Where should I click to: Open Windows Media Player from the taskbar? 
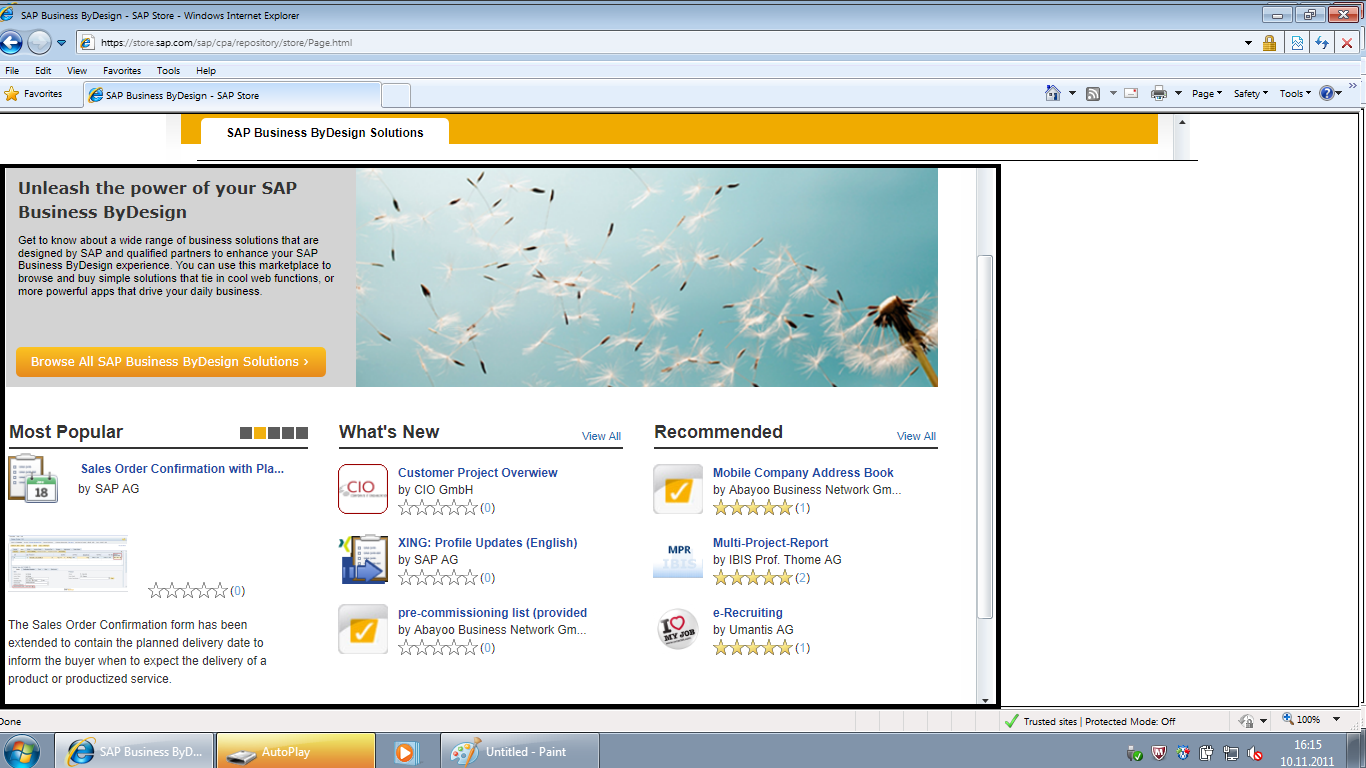point(405,751)
